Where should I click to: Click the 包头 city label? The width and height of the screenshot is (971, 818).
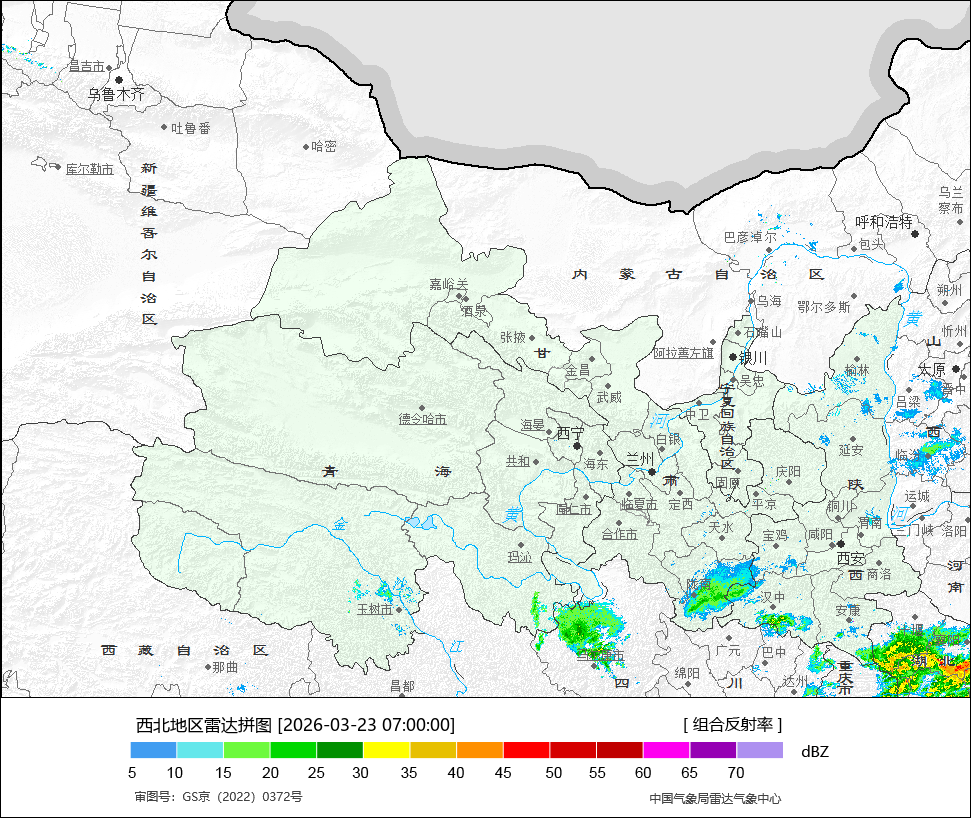872,245
